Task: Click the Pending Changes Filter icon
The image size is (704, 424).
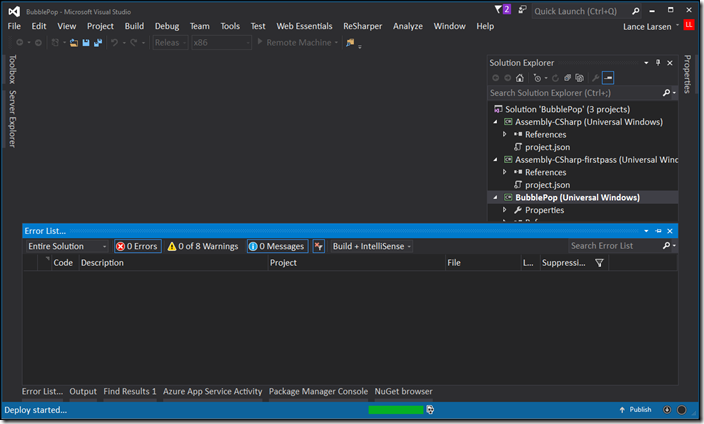Action: pos(537,78)
